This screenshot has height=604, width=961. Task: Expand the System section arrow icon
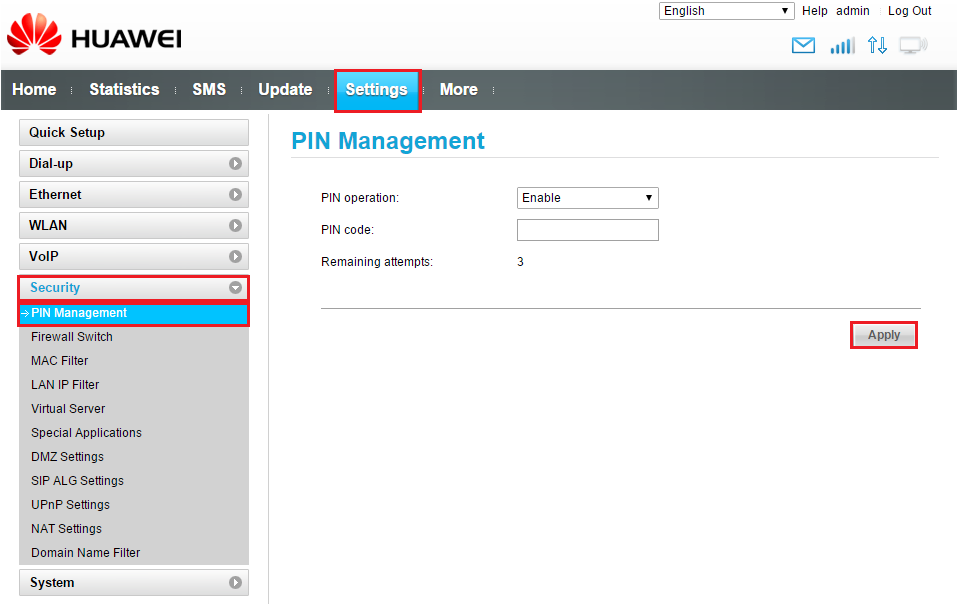[235, 583]
